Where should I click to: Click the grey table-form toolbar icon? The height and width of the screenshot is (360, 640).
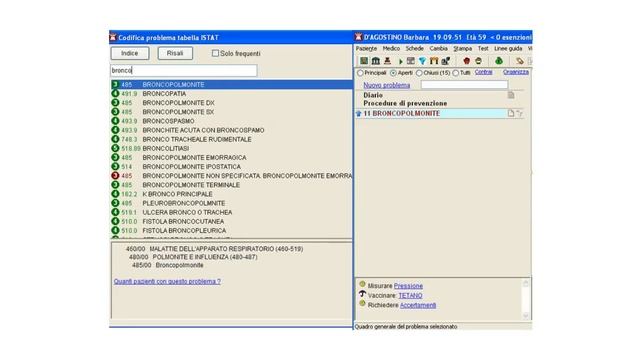point(411,61)
